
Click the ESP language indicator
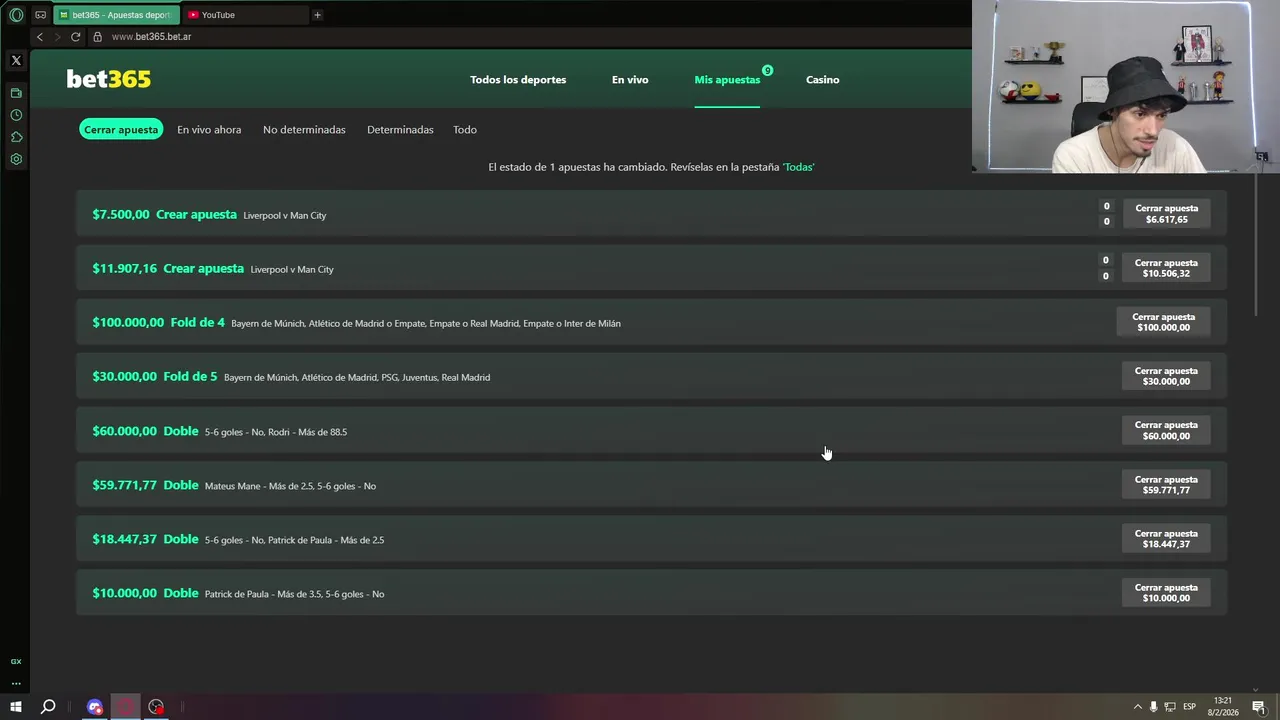1190,707
